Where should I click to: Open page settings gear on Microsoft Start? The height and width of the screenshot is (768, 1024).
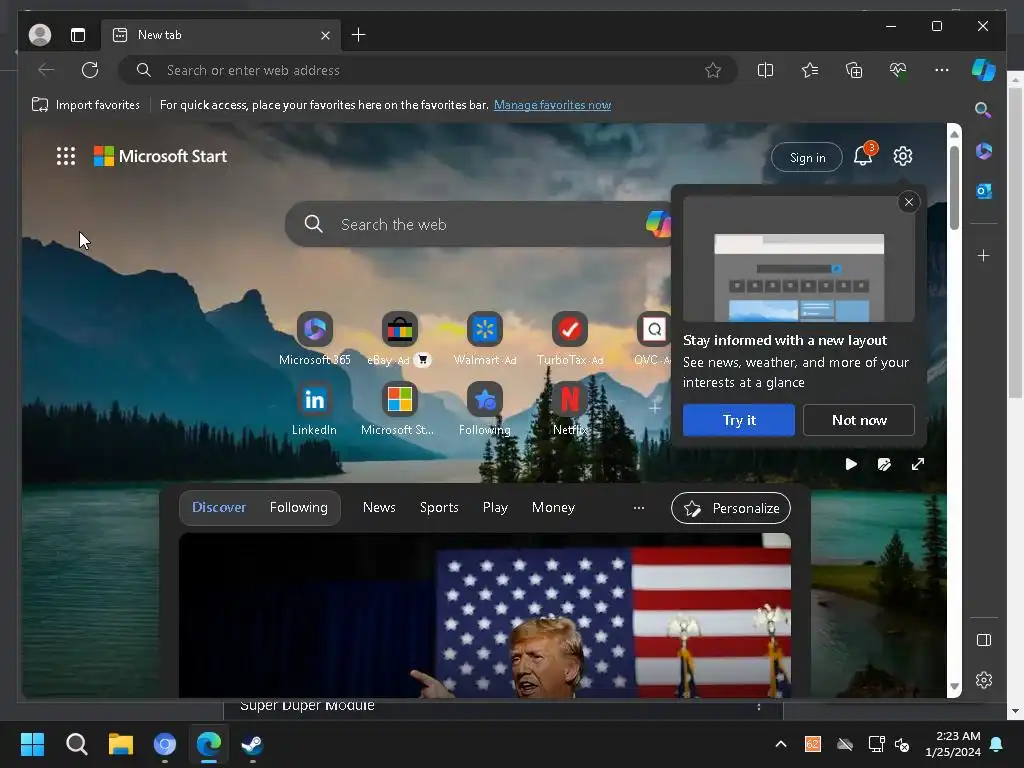point(903,156)
